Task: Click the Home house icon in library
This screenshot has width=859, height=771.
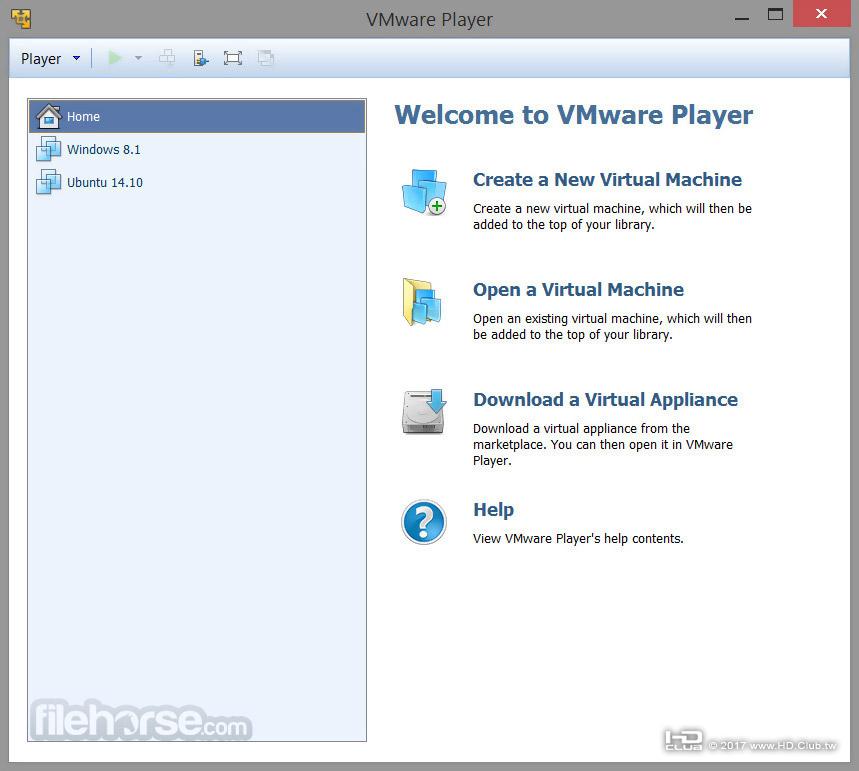Action: pyautogui.click(x=49, y=116)
